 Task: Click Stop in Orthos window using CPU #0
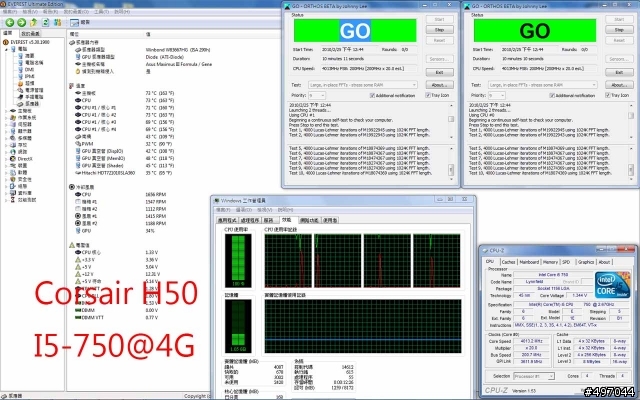pos(619,30)
